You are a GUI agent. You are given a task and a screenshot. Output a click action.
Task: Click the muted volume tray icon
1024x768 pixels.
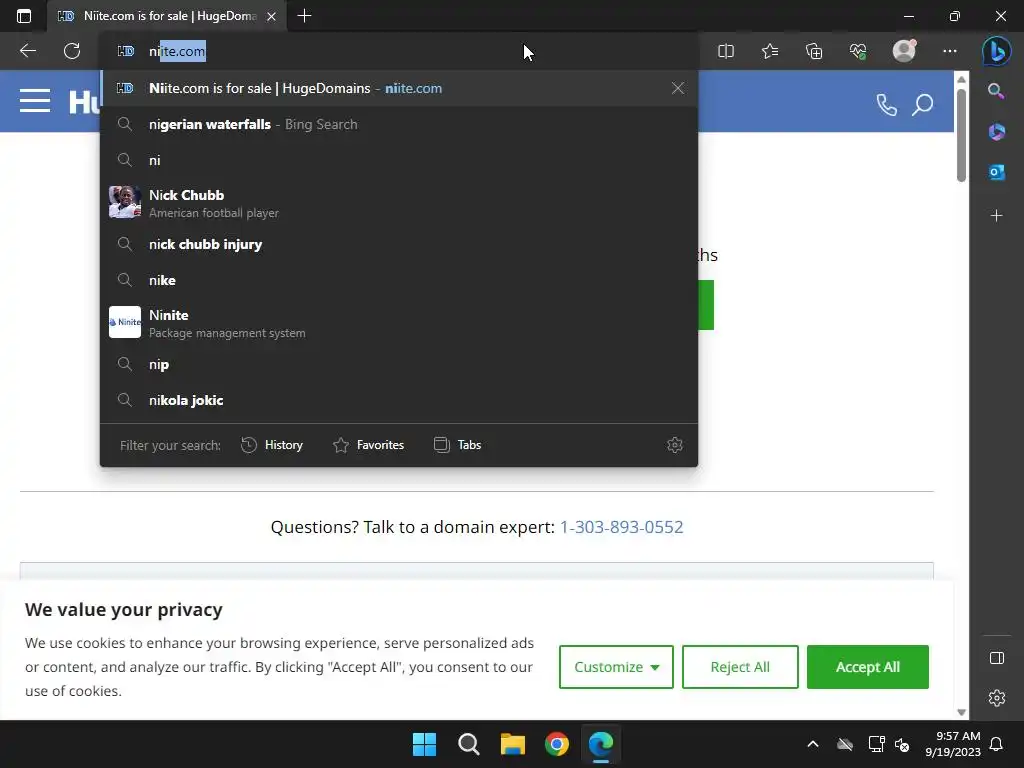click(x=903, y=744)
